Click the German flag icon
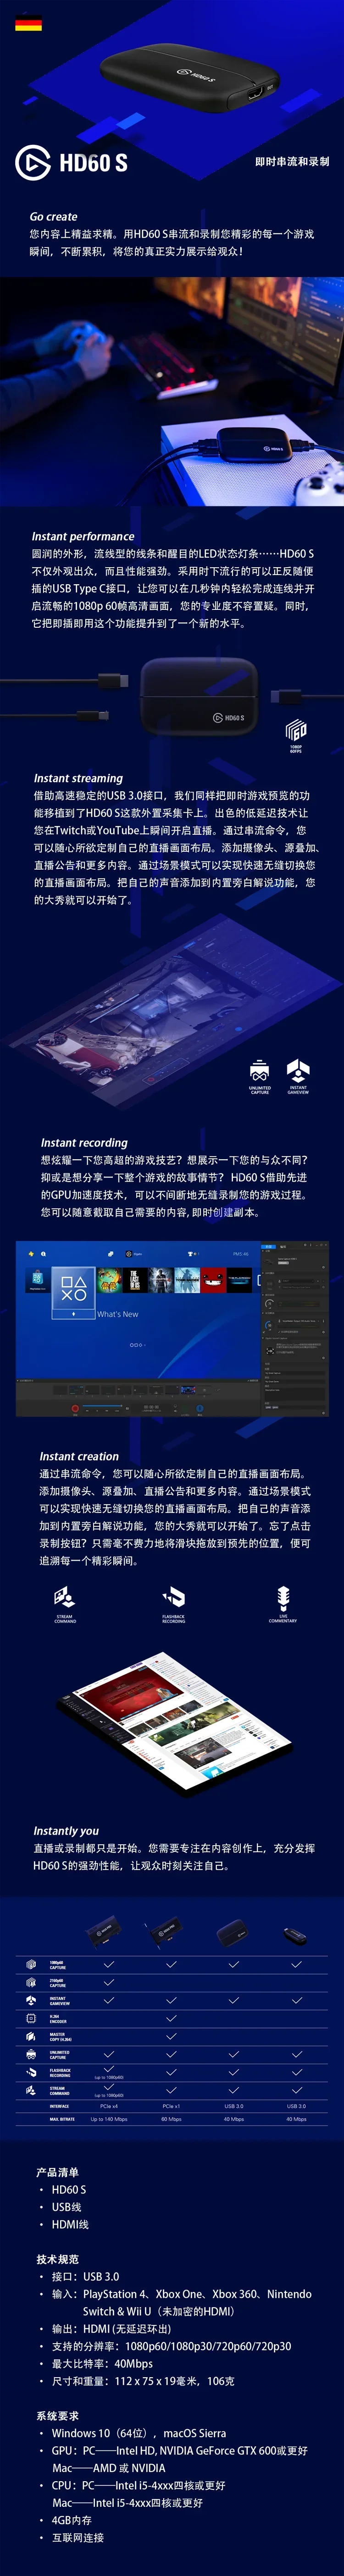 click(28, 23)
